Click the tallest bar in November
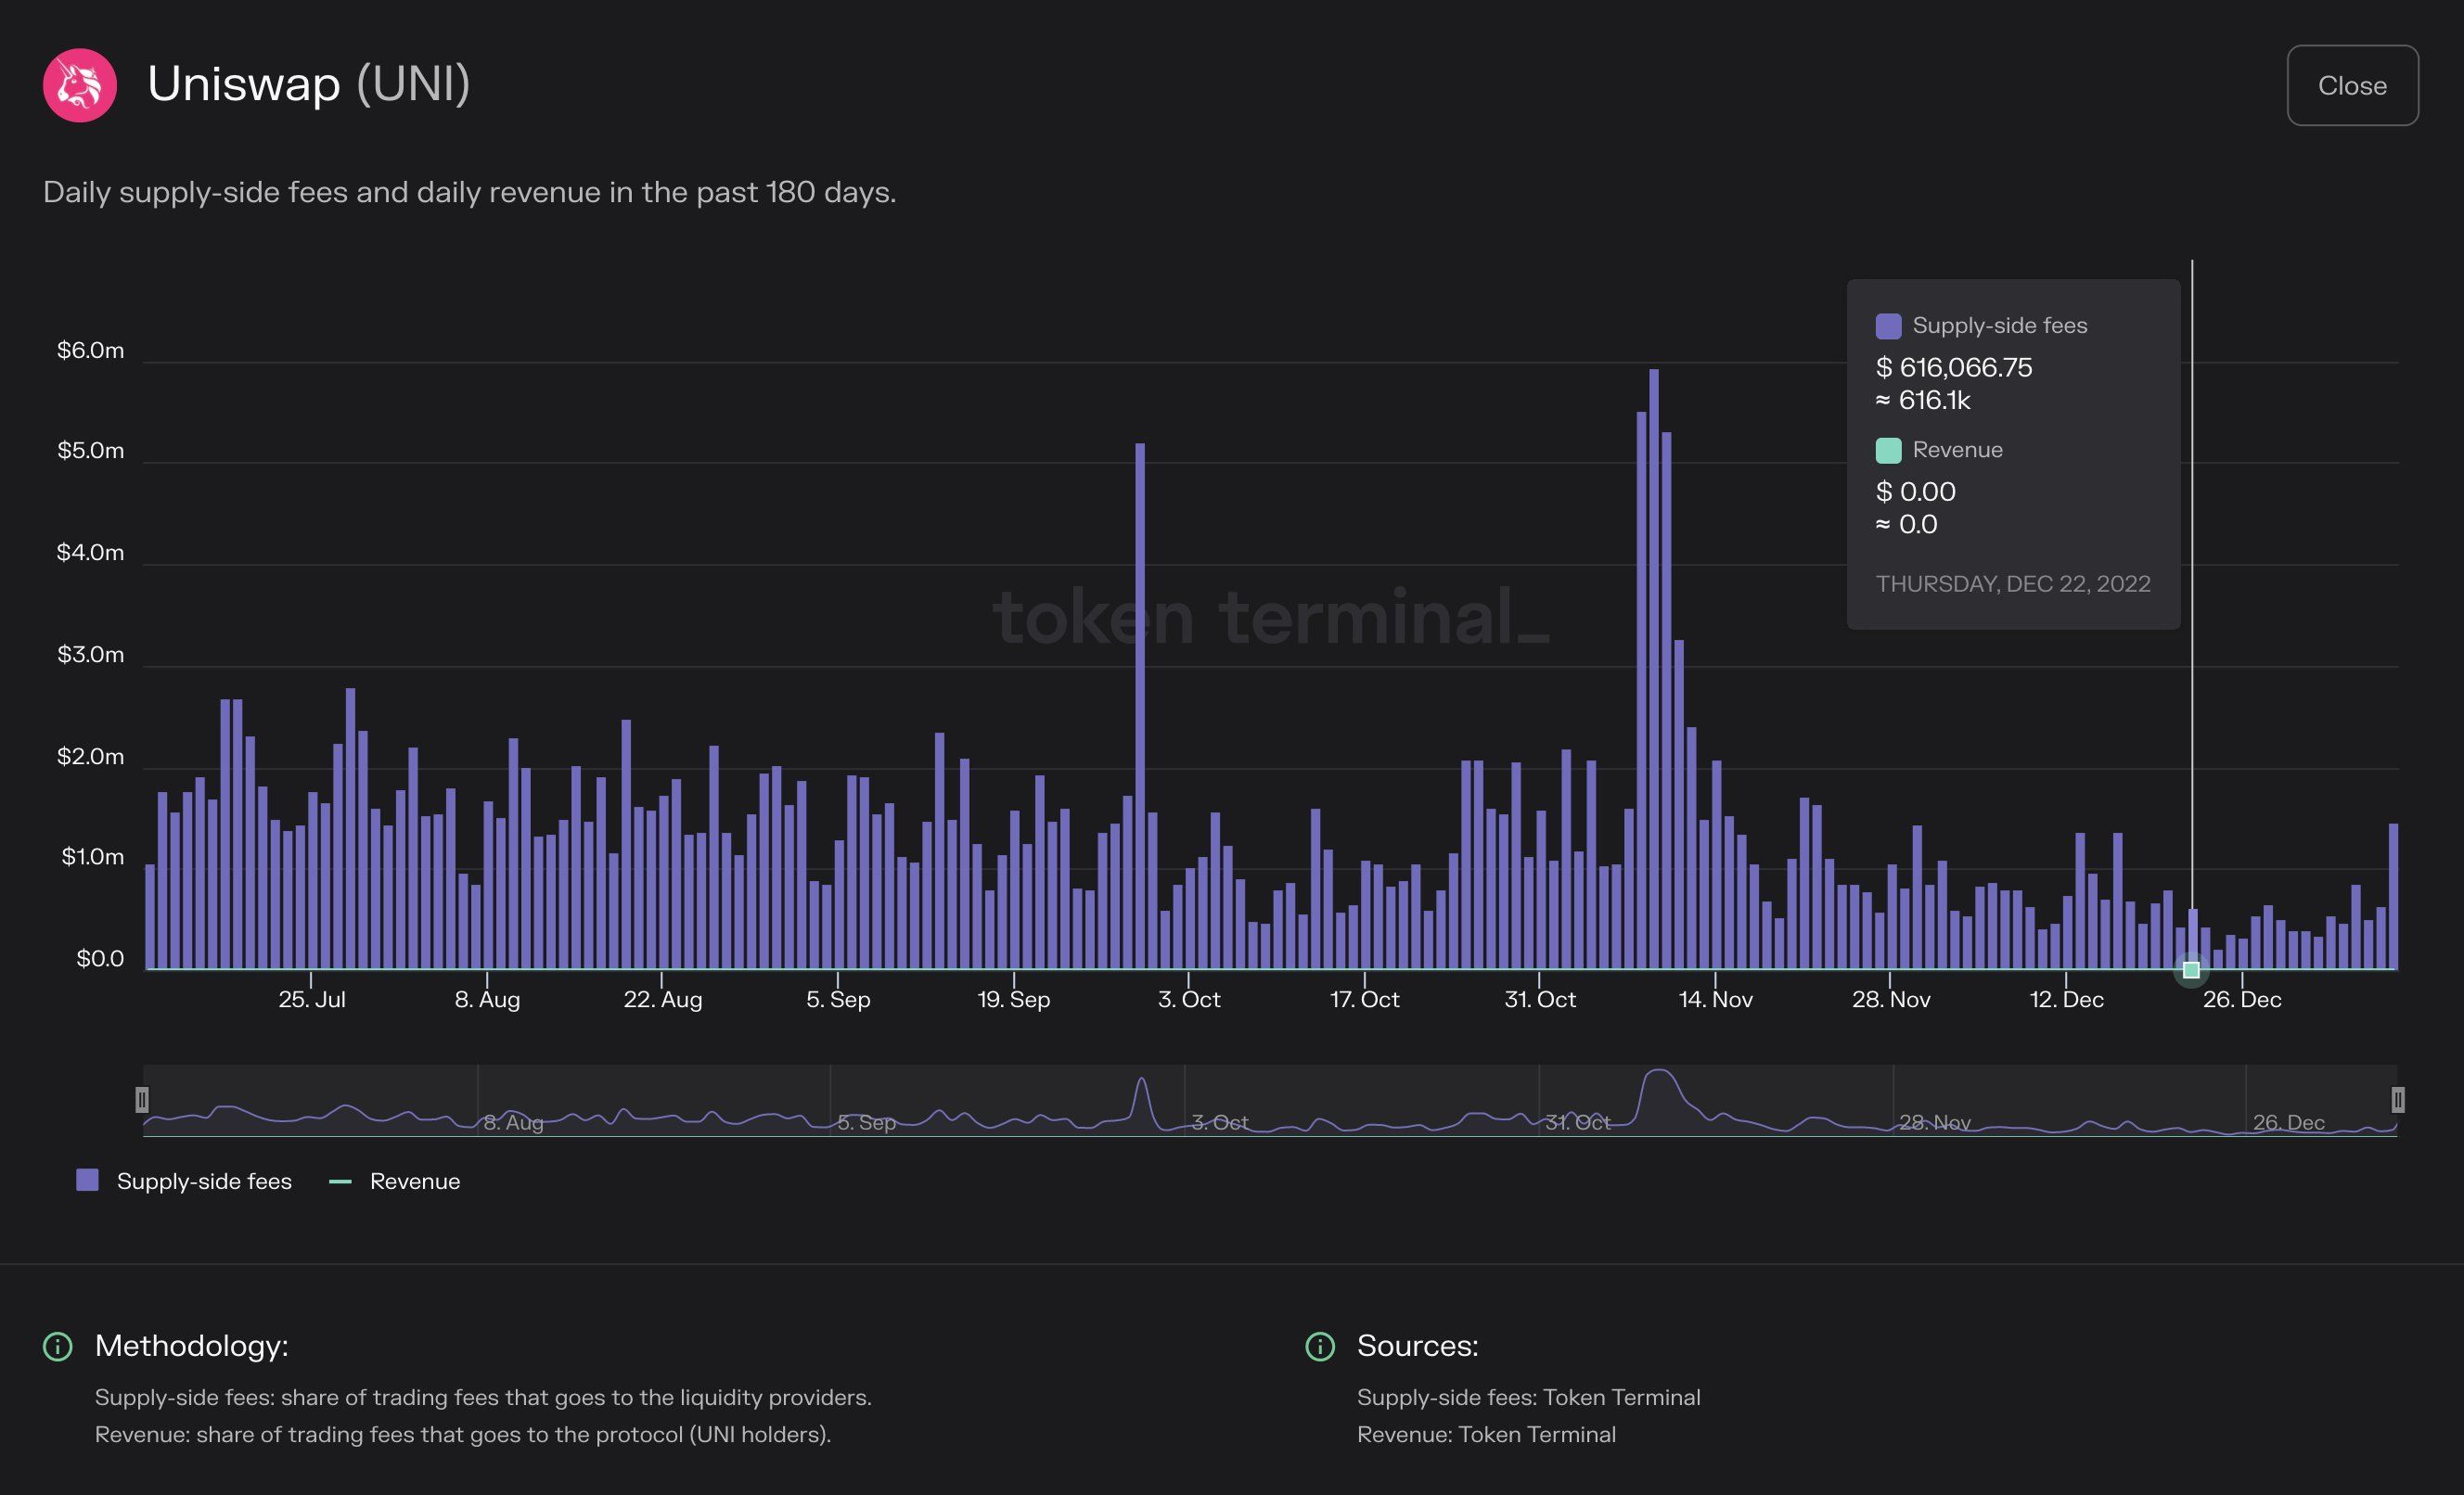Viewport: 2464px width, 1495px height. point(1654,670)
